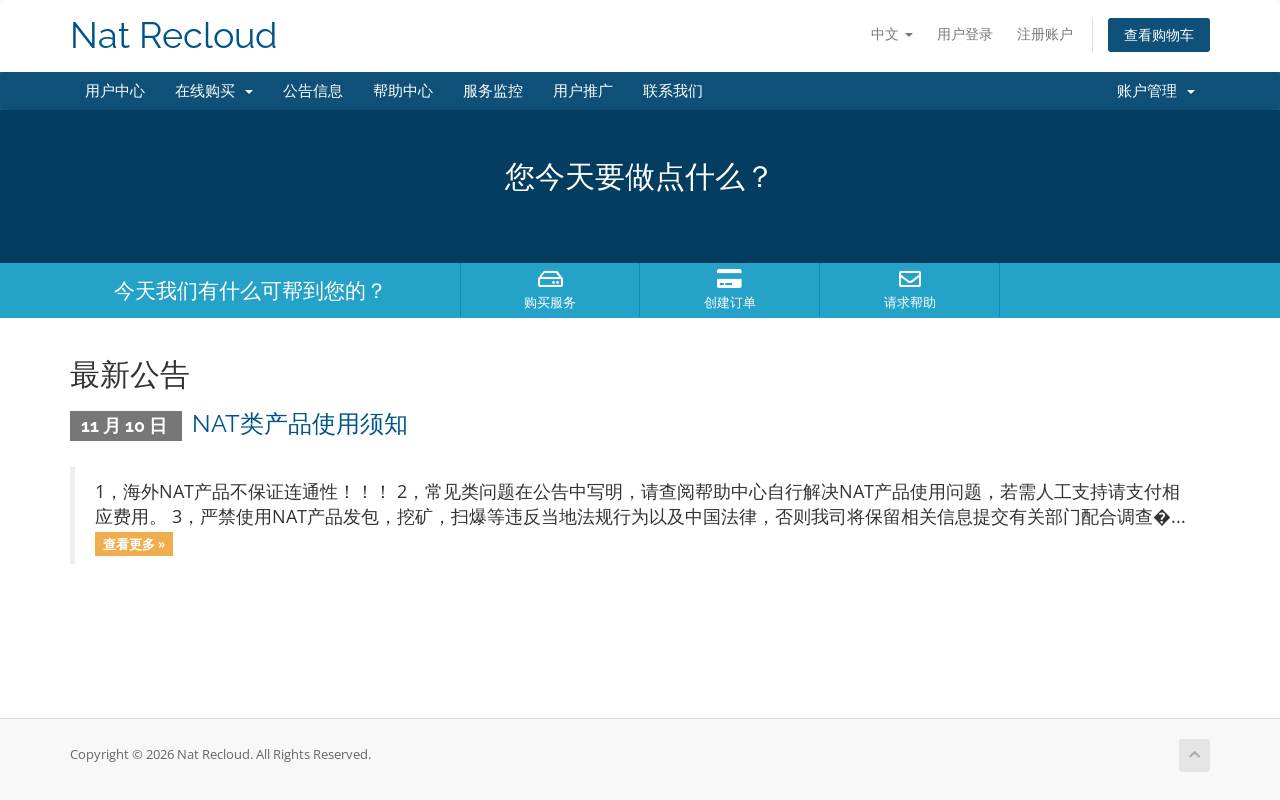Click the 查看更多 button under the announcement

coord(134,544)
